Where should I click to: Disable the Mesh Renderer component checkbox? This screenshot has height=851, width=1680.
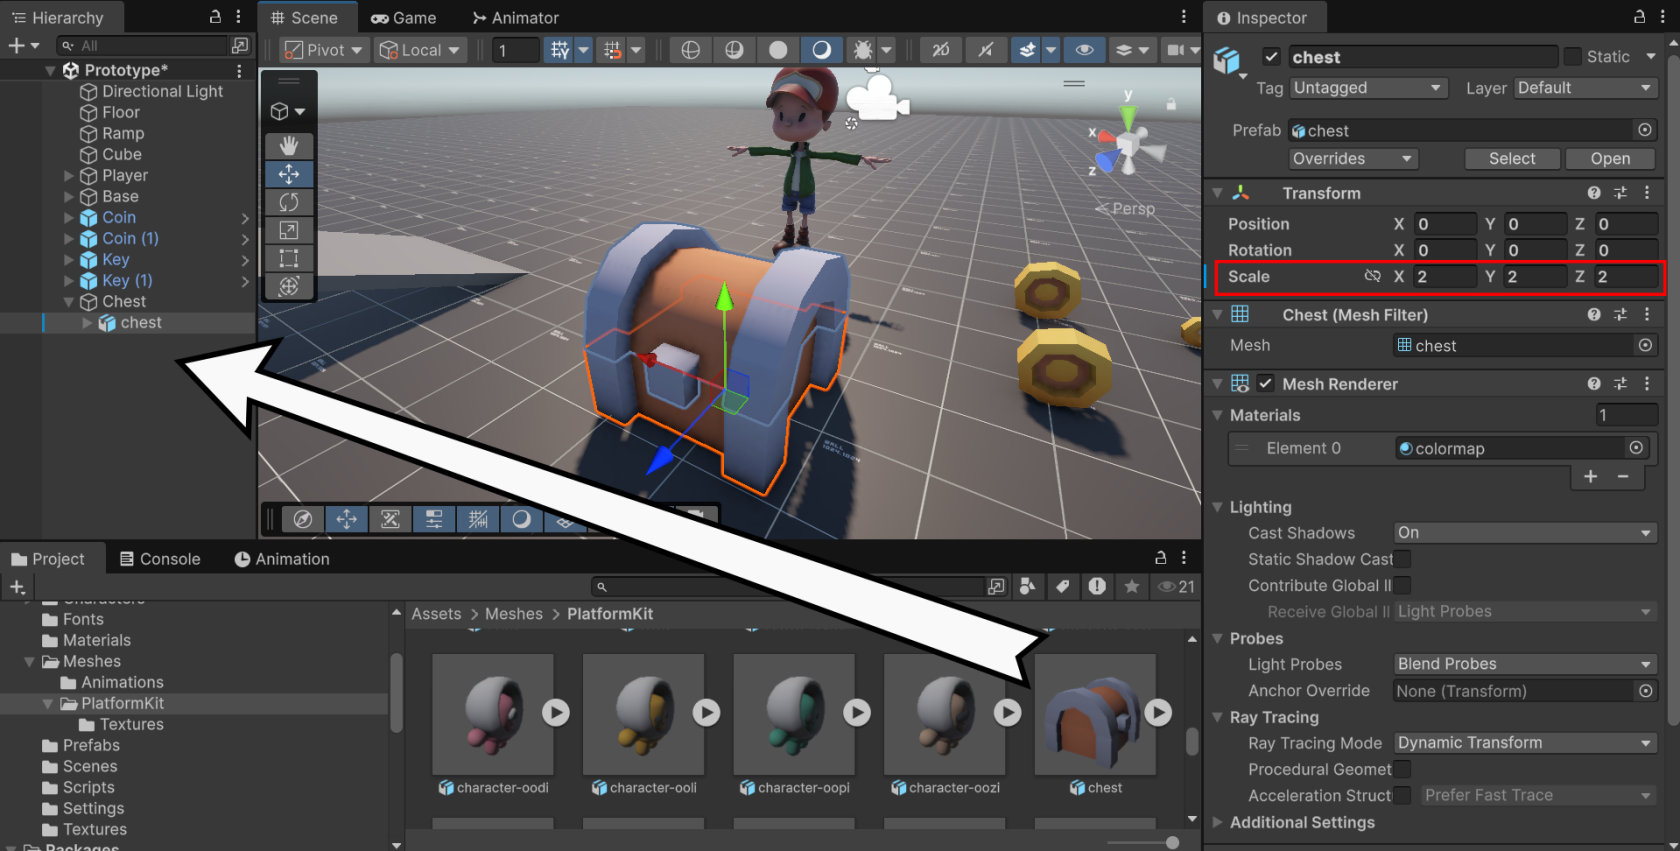click(x=1266, y=384)
